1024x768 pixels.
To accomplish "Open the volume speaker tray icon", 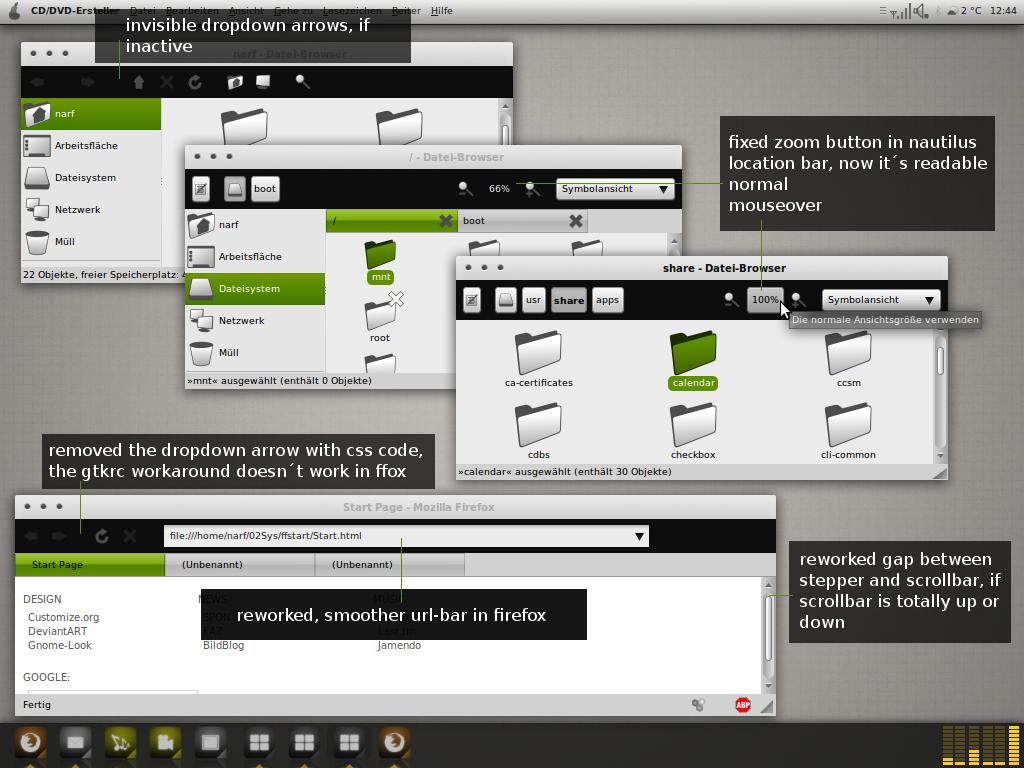I will click(921, 11).
